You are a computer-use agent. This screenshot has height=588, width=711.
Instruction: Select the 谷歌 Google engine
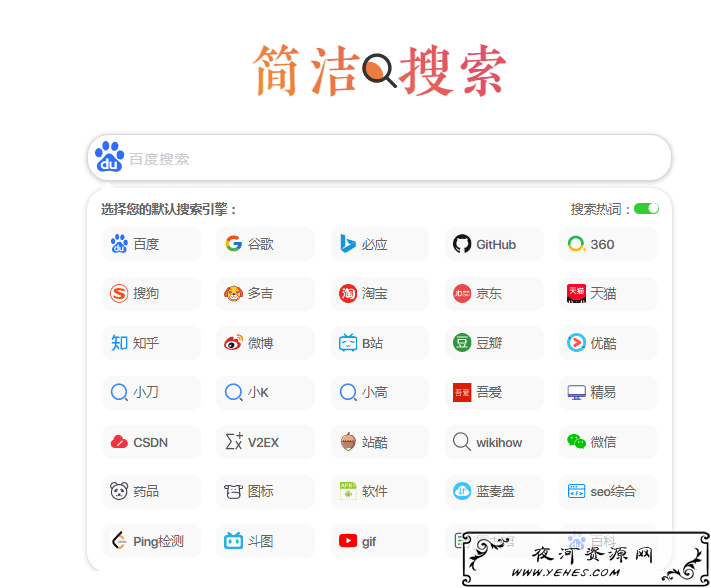coord(265,244)
